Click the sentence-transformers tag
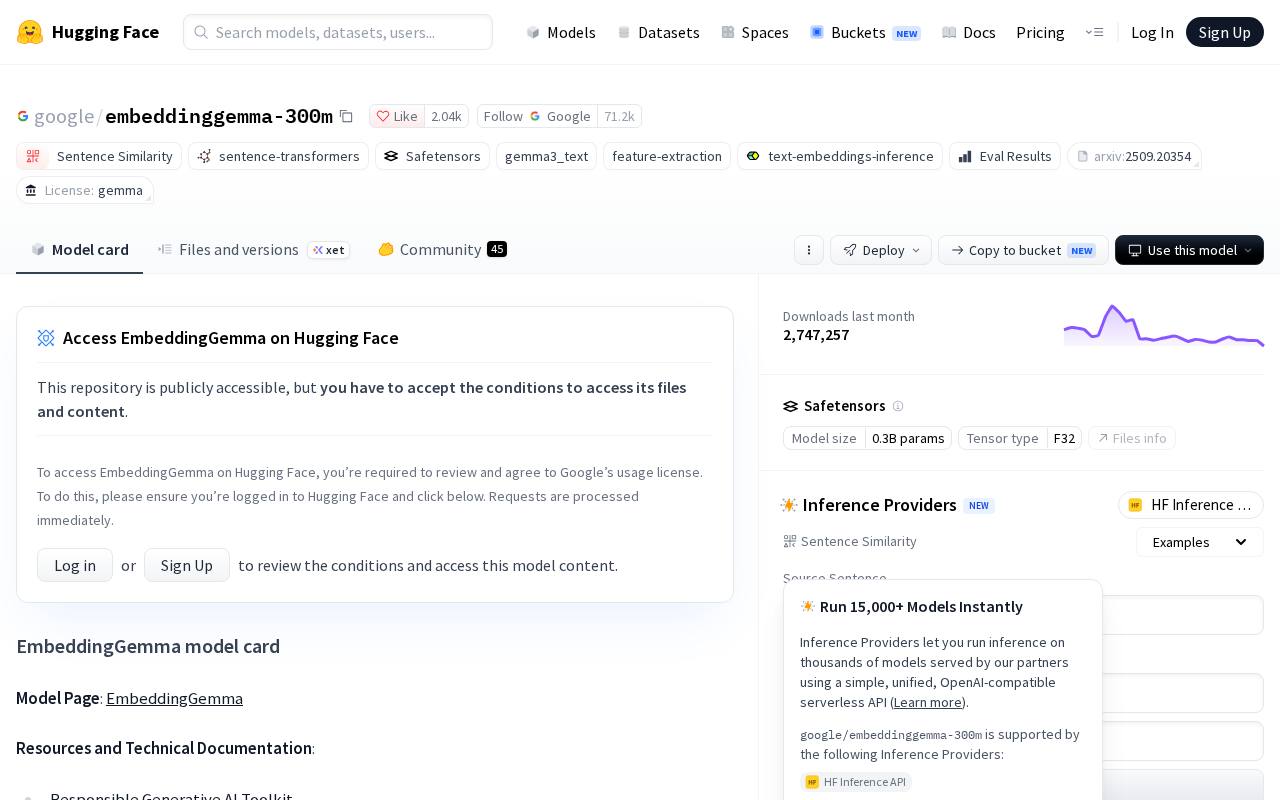 tap(278, 156)
